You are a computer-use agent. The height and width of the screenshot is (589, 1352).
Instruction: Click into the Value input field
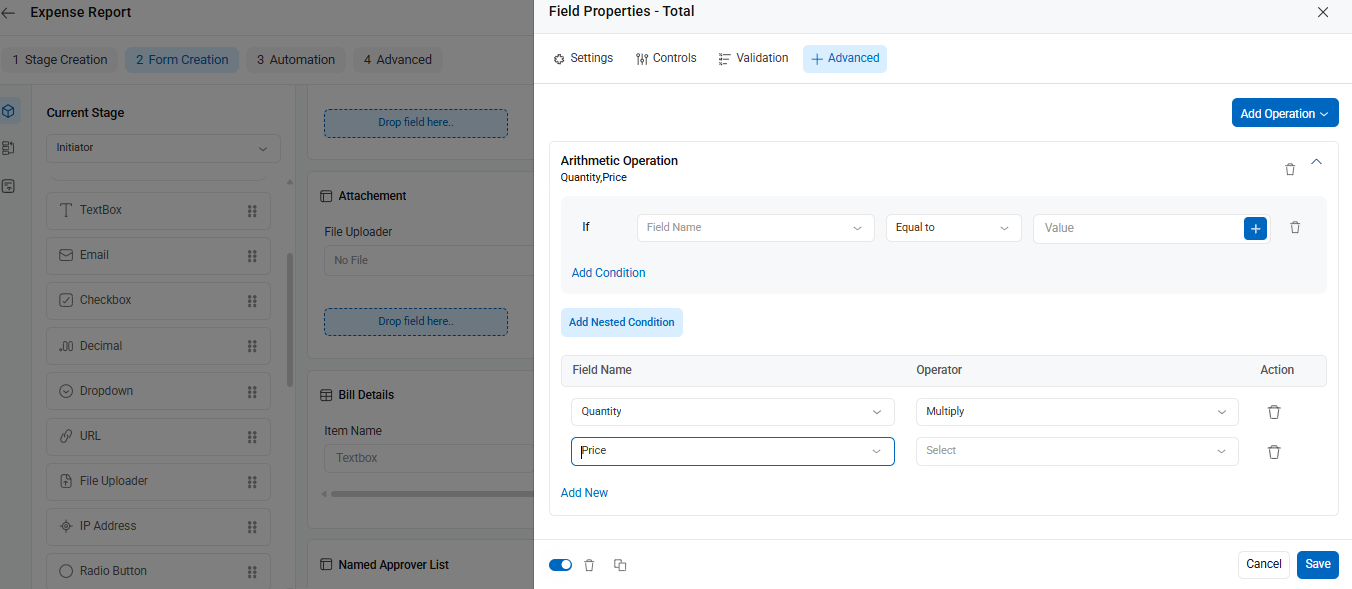pos(1138,228)
